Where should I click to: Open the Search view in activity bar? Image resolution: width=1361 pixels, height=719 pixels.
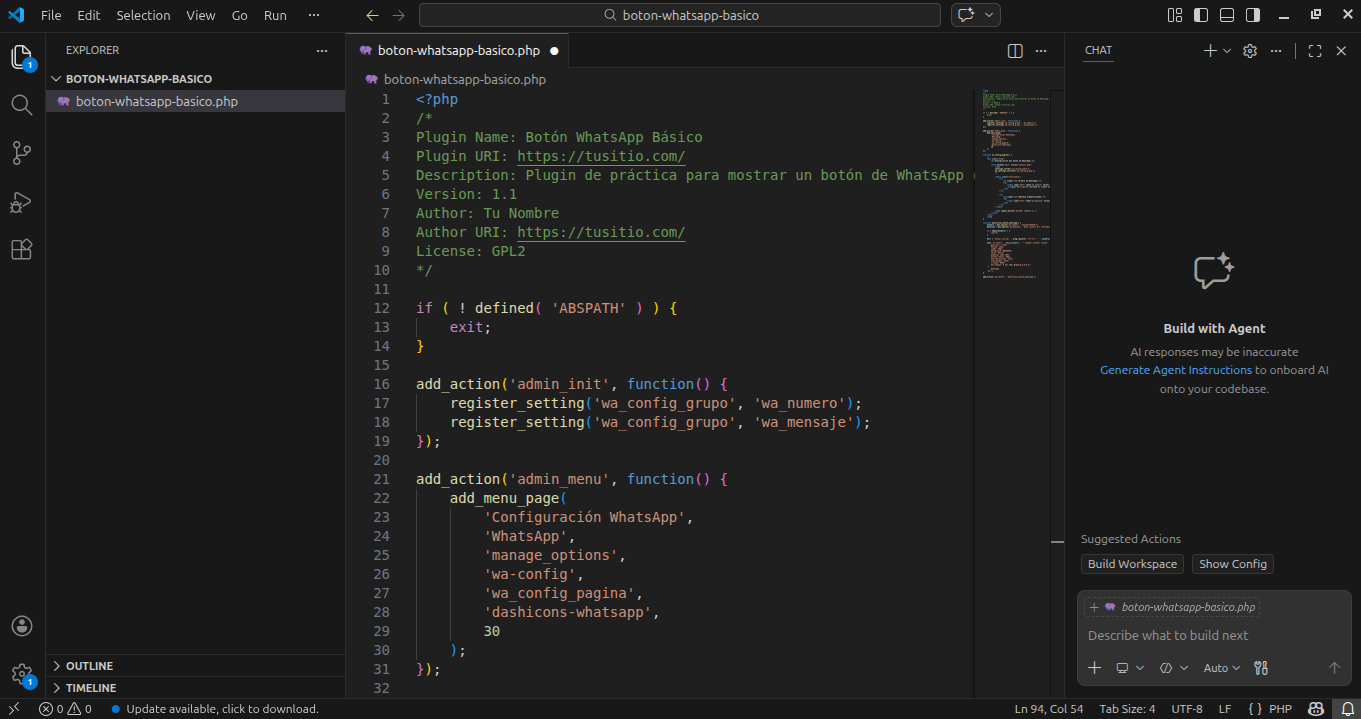click(22, 105)
